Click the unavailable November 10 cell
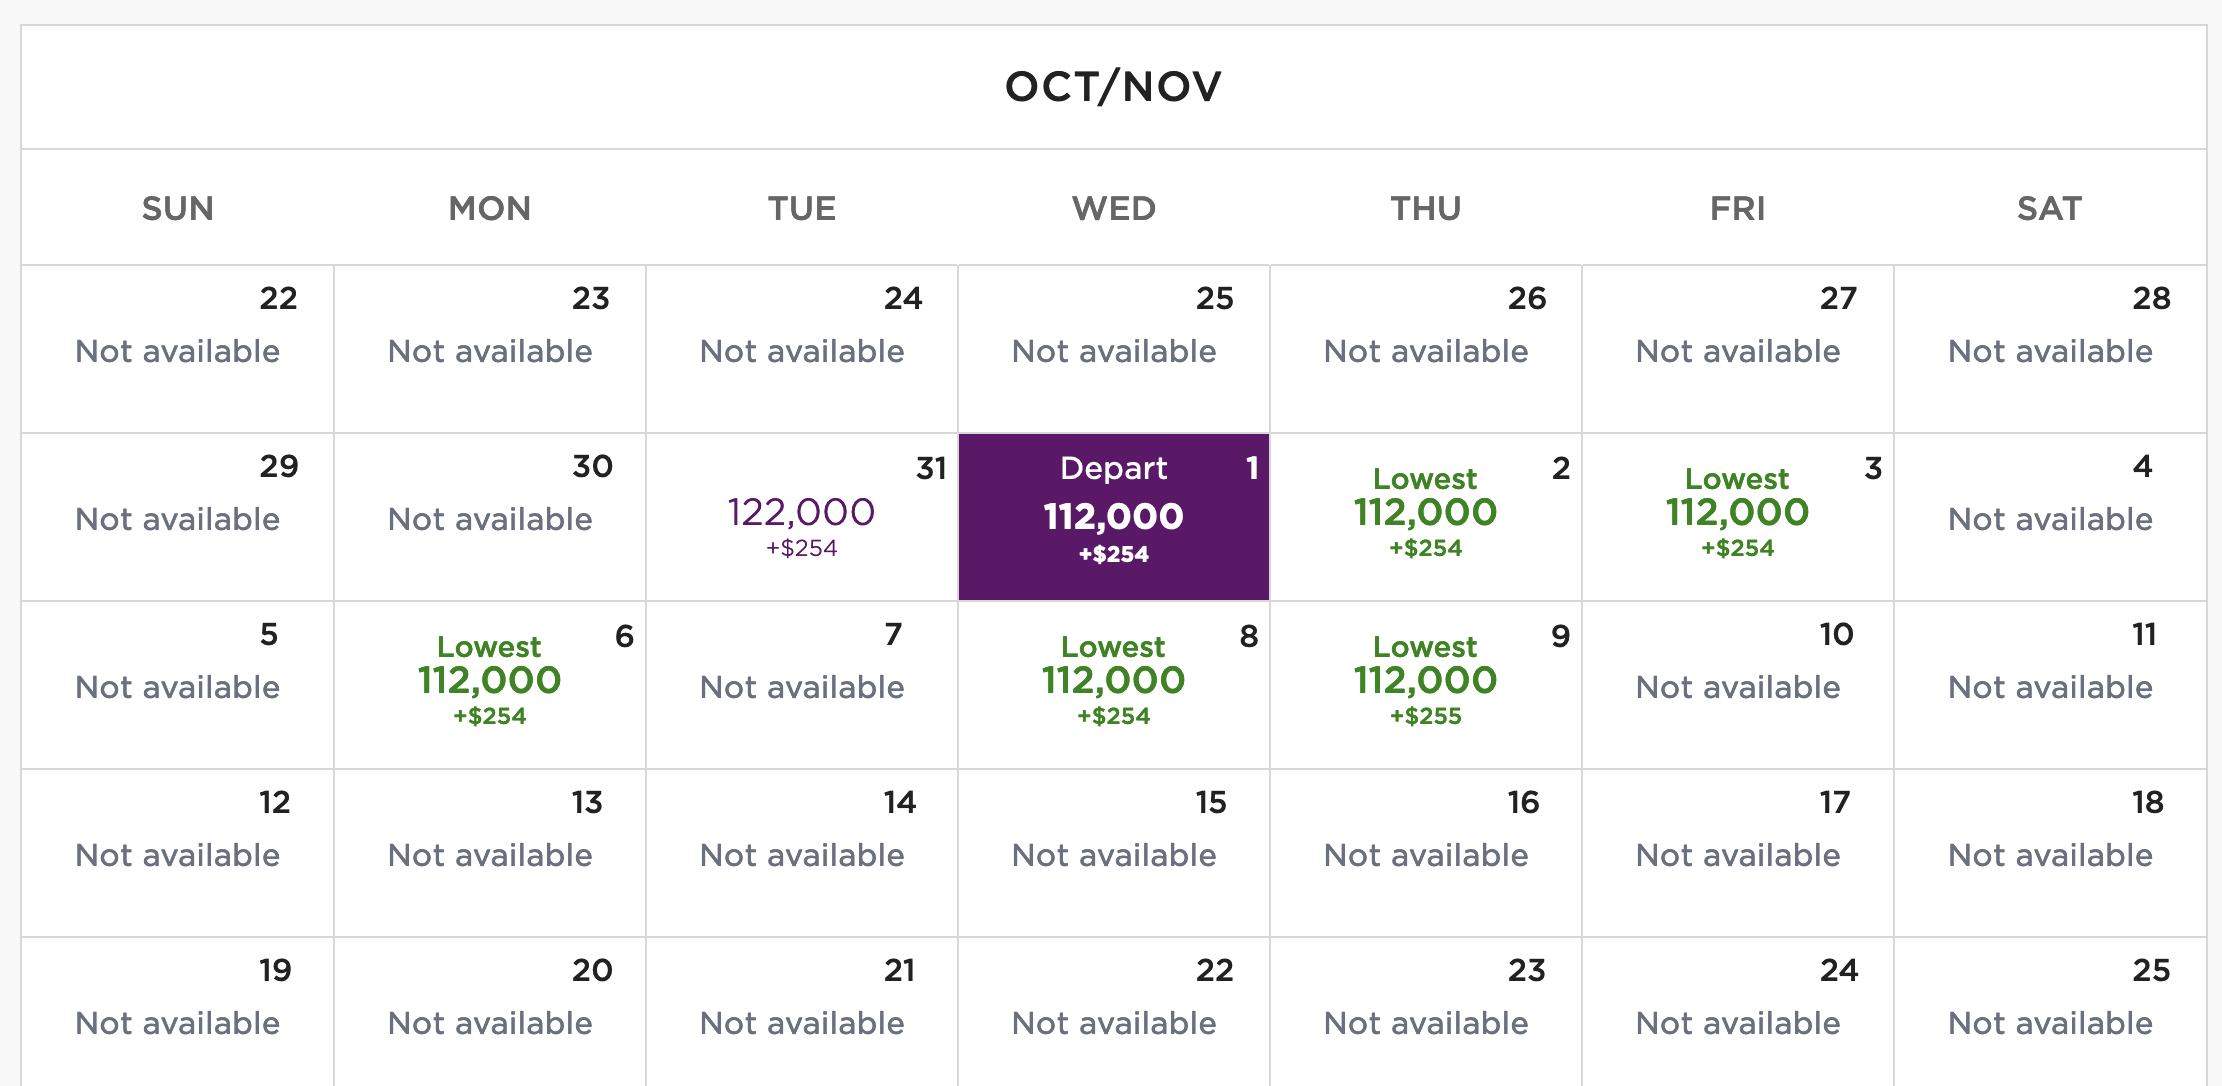Screen dimensions: 2222x1086 click(1738, 685)
